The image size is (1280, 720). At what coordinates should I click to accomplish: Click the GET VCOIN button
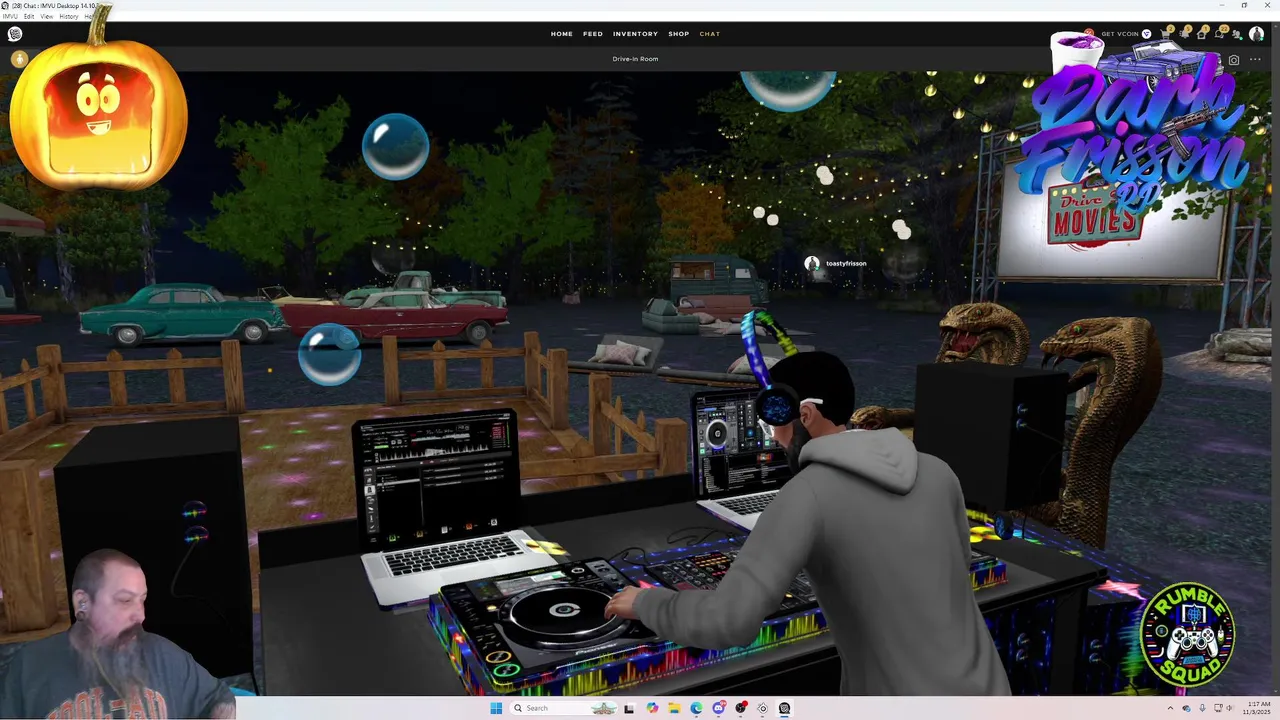pyautogui.click(x=1125, y=34)
